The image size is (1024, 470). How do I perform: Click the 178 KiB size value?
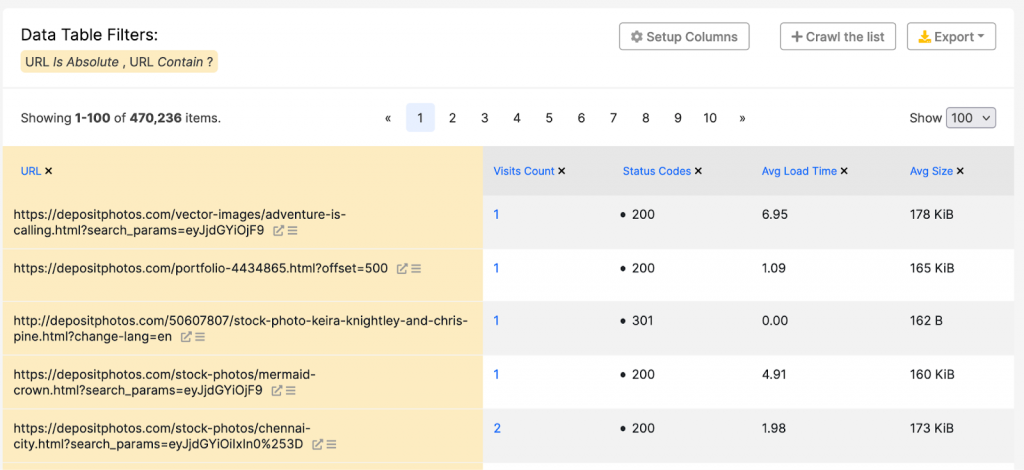(x=932, y=214)
